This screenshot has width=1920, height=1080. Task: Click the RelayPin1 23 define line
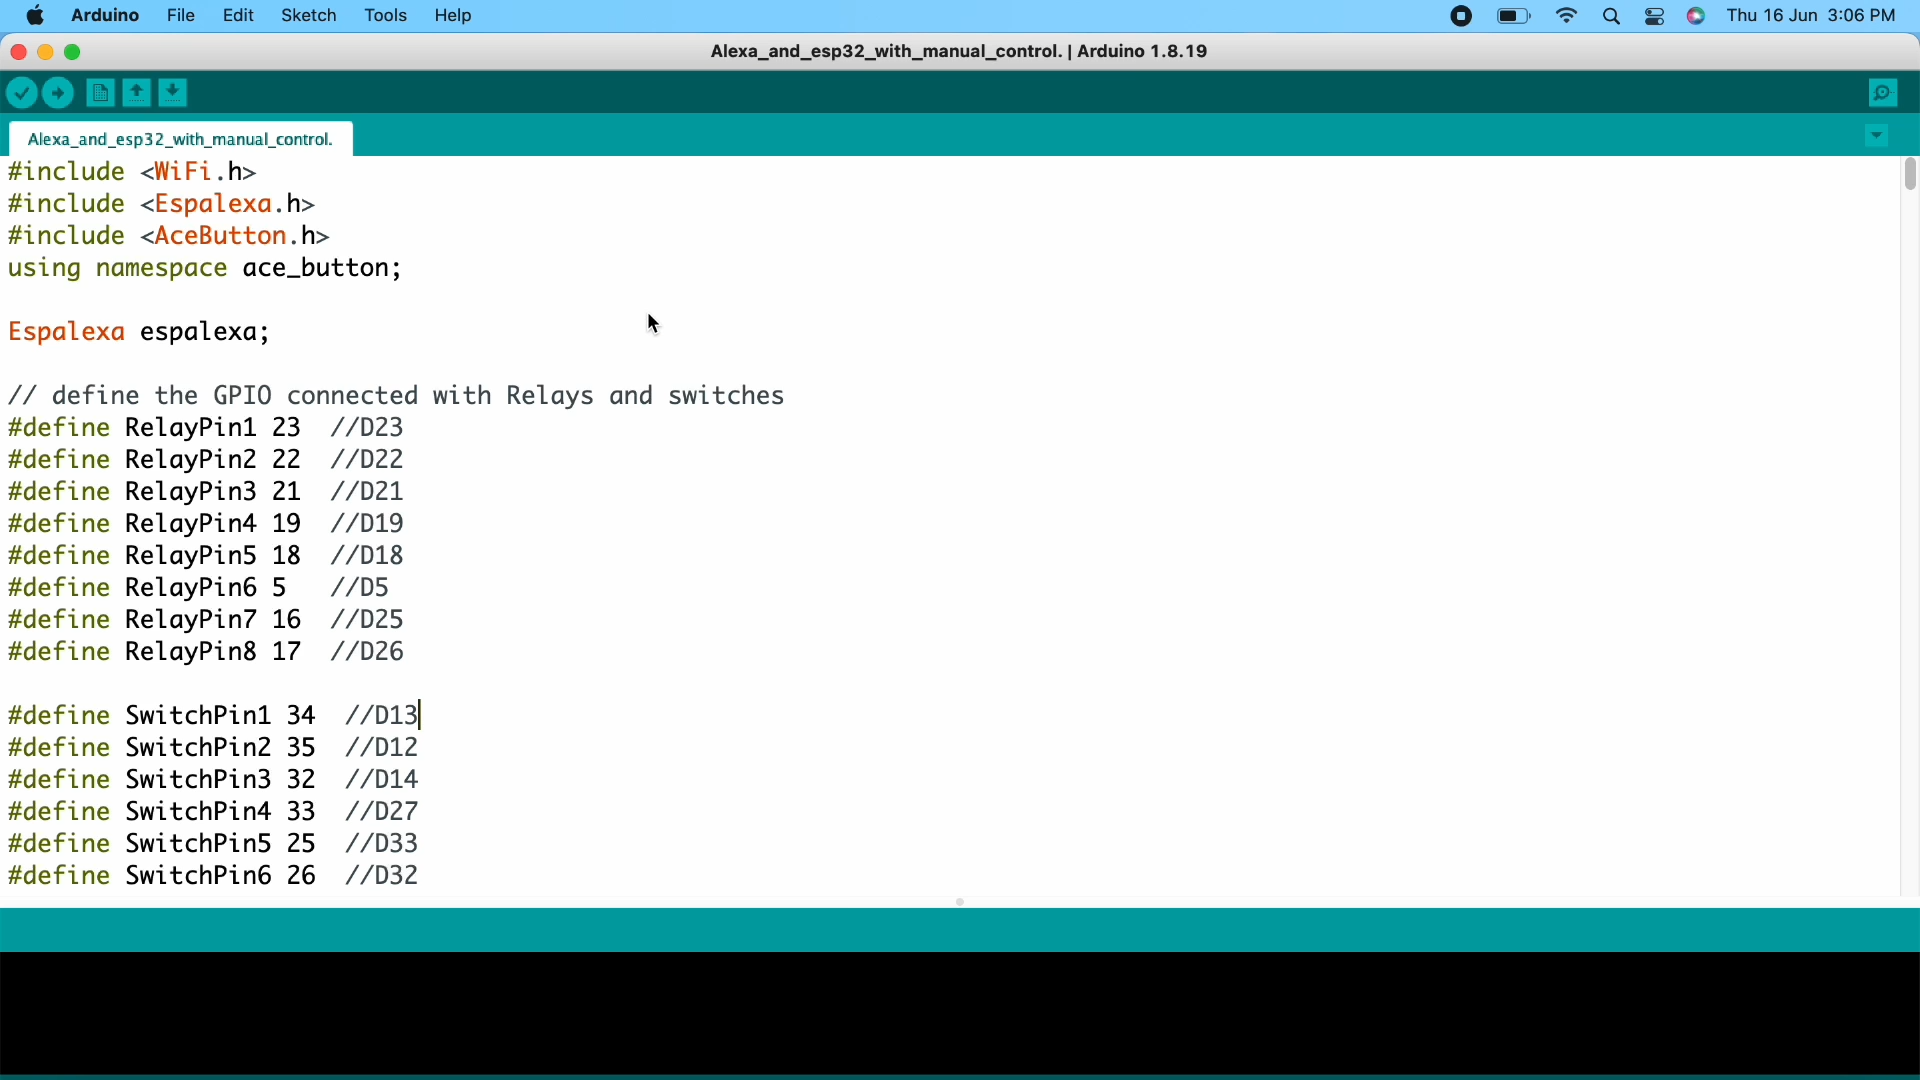tap(206, 429)
